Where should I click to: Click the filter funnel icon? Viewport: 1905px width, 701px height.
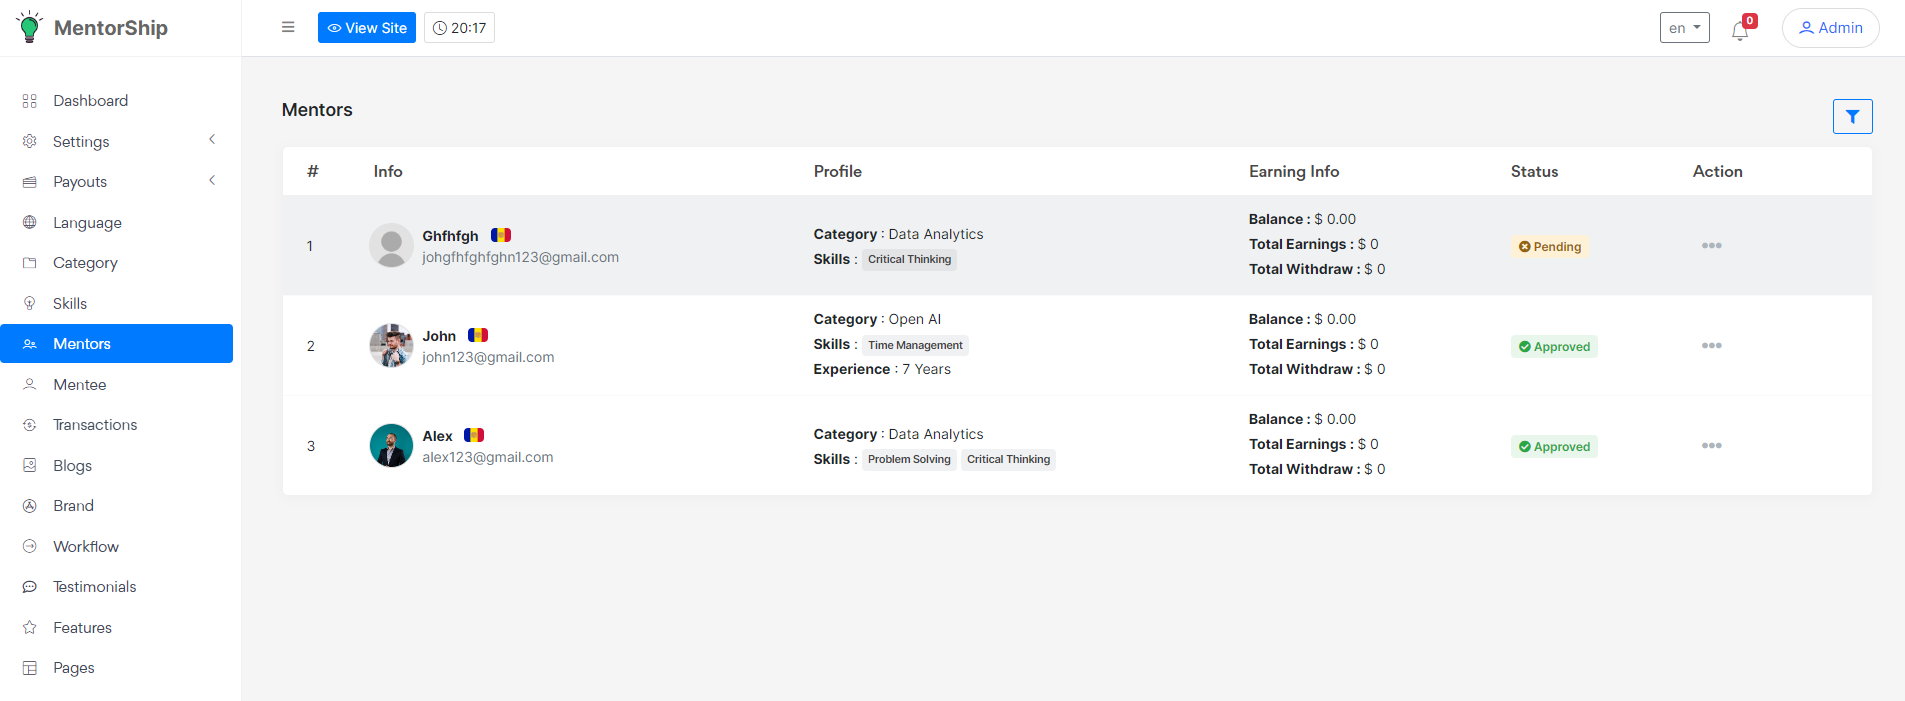(x=1852, y=117)
